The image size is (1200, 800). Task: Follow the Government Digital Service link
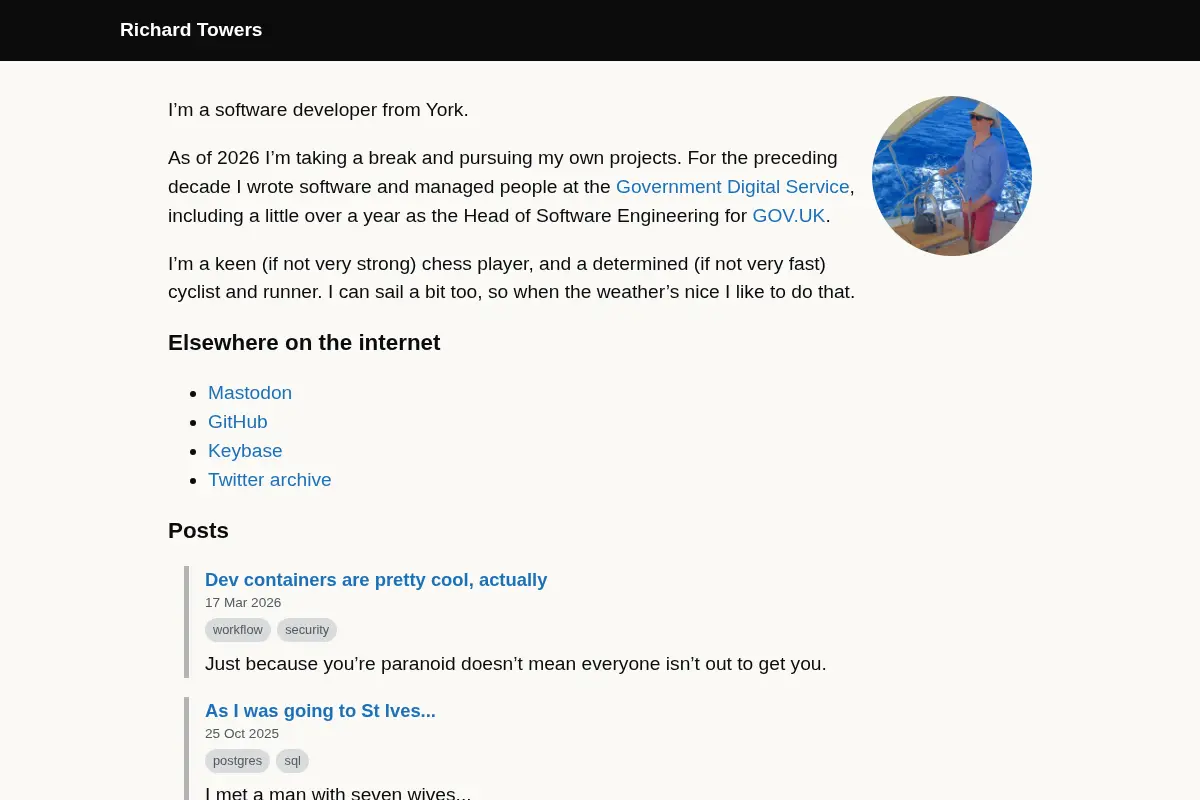732,187
